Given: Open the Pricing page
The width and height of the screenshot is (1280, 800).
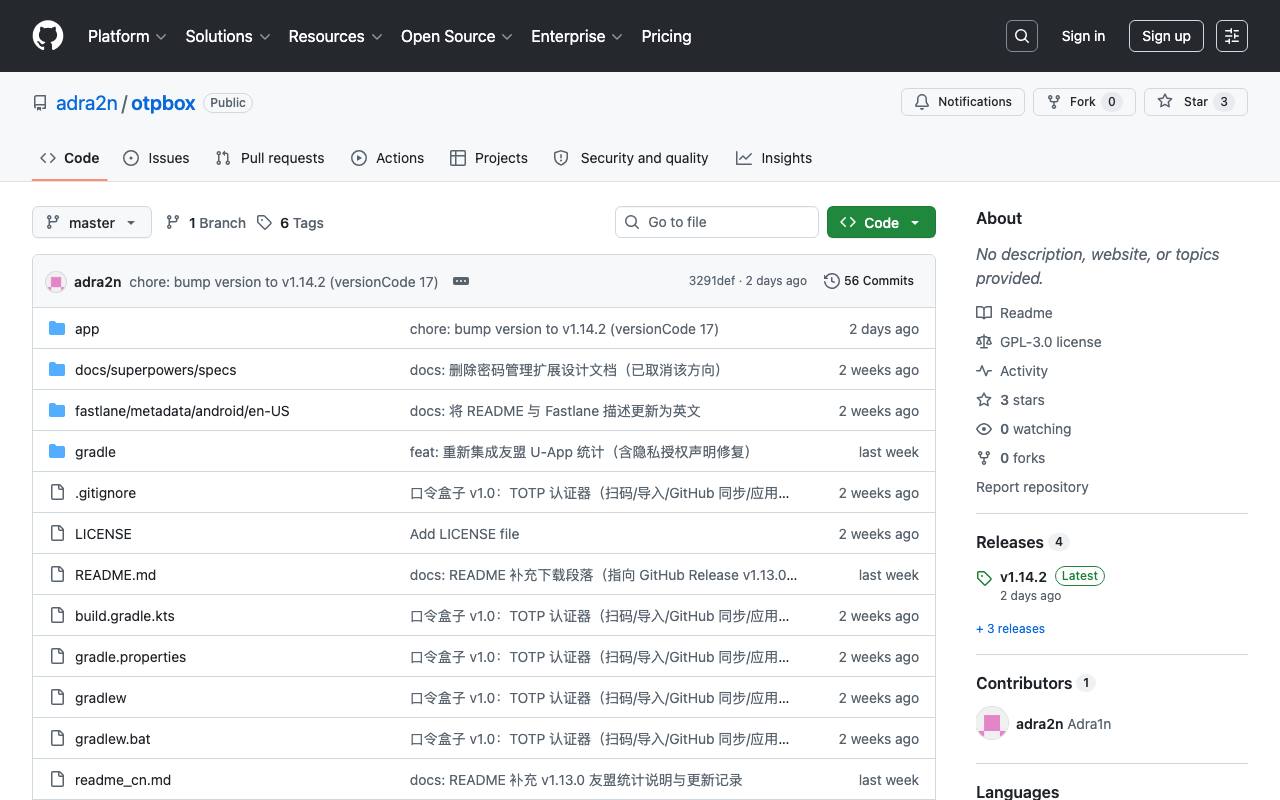Looking at the screenshot, I should (x=666, y=36).
